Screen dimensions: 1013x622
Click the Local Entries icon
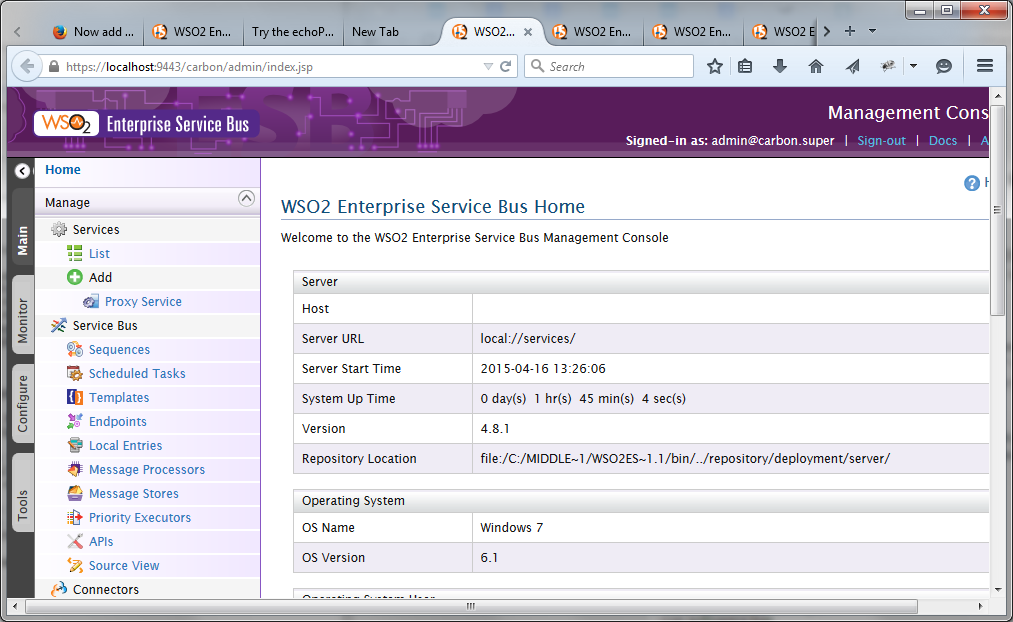75,445
